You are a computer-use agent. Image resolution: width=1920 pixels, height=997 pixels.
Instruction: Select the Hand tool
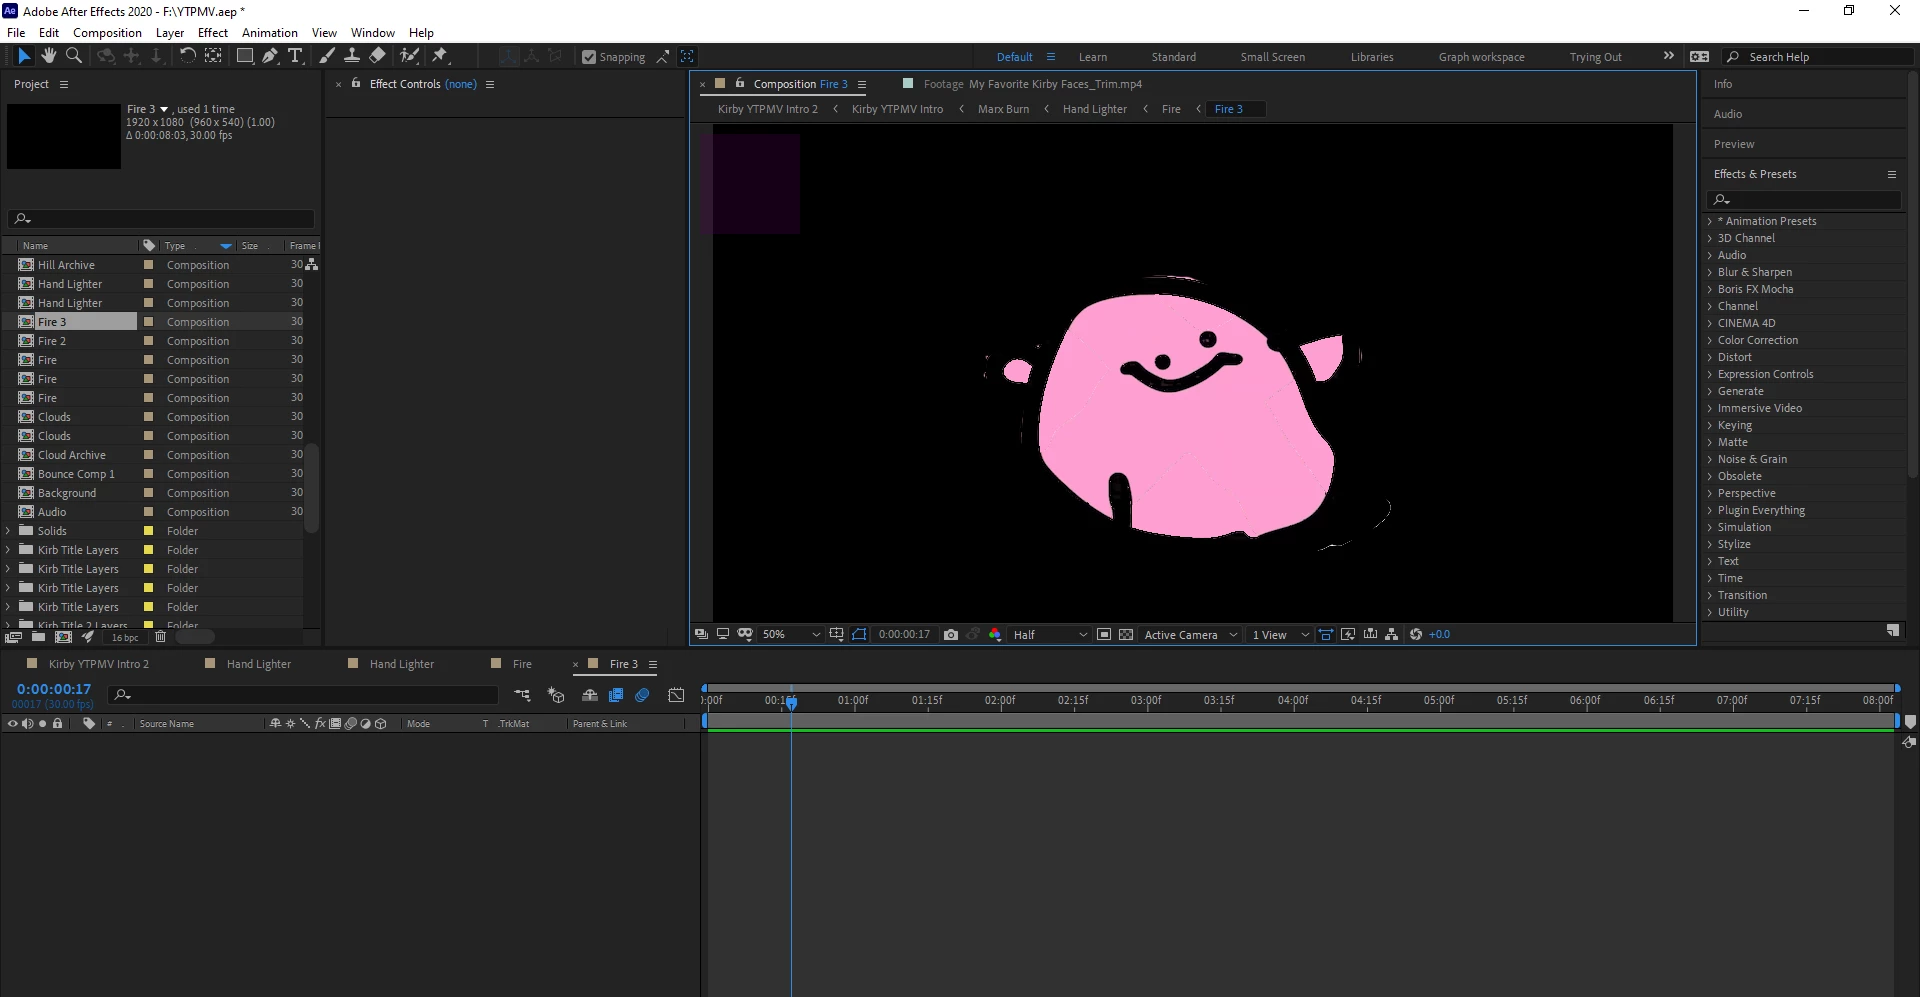pyautogui.click(x=48, y=56)
